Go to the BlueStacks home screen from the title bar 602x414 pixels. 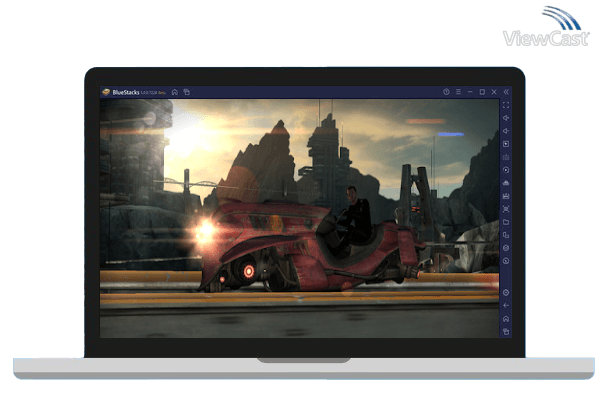(175, 92)
